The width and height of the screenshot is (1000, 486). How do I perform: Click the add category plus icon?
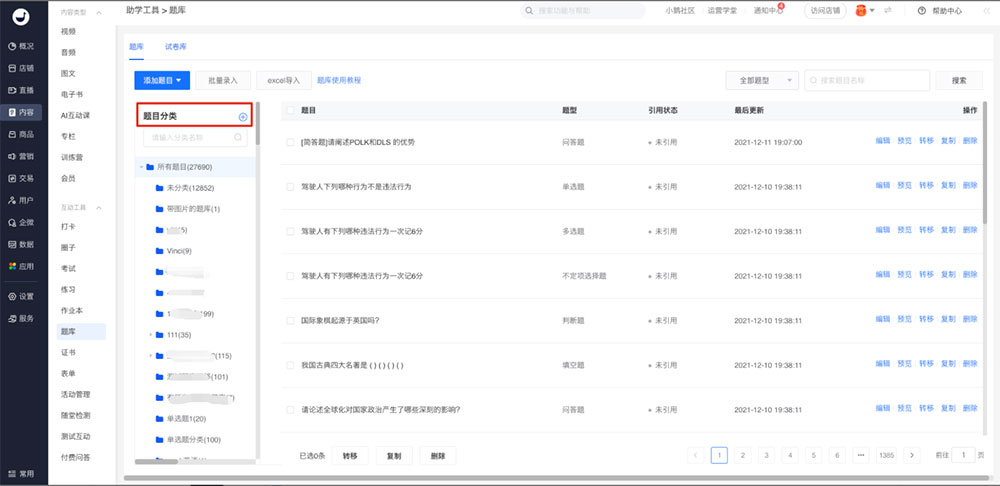click(243, 117)
